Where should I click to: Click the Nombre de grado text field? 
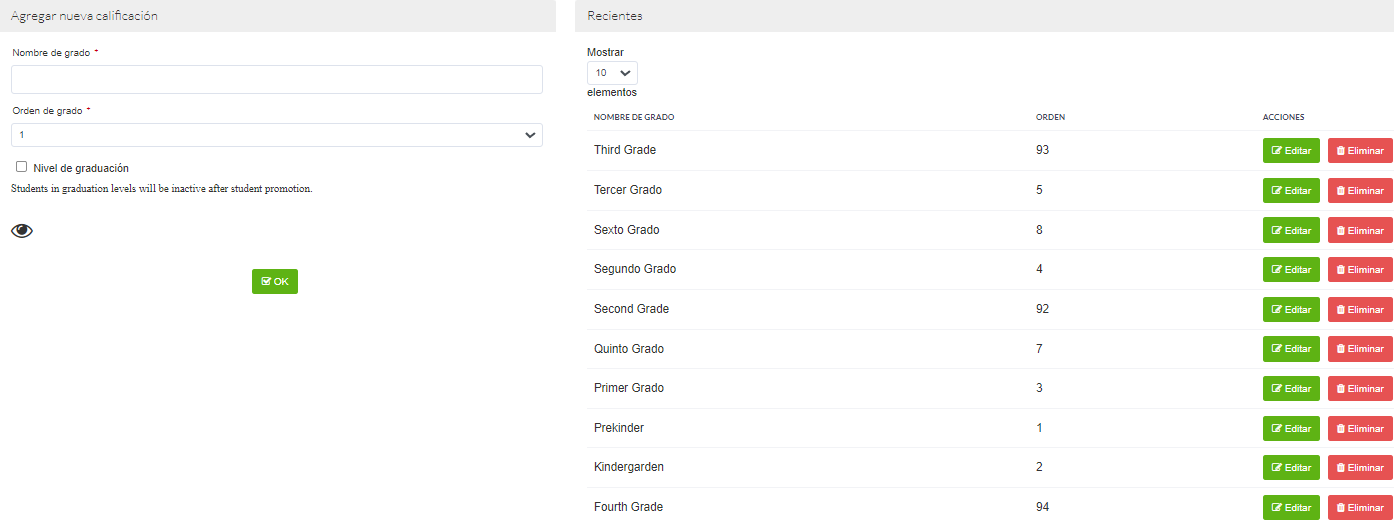coord(277,80)
